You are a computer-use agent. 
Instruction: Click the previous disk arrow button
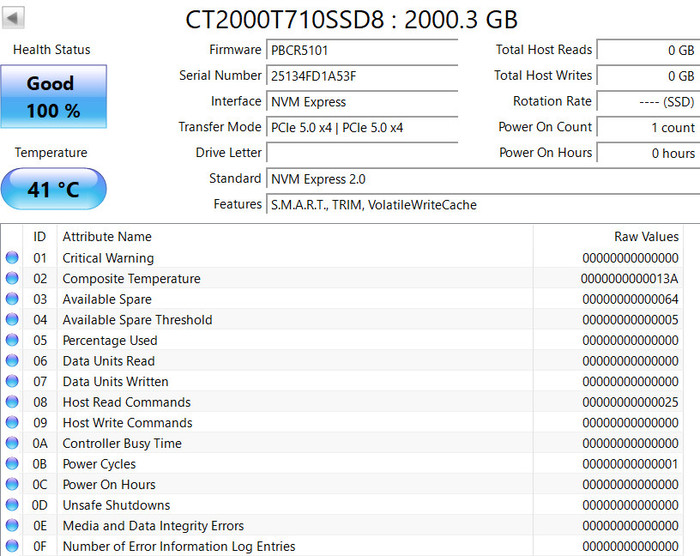point(13,18)
